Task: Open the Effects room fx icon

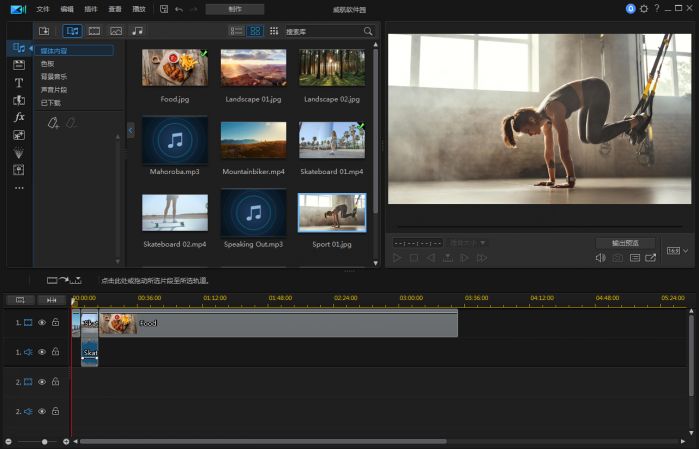Action: point(18,117)
